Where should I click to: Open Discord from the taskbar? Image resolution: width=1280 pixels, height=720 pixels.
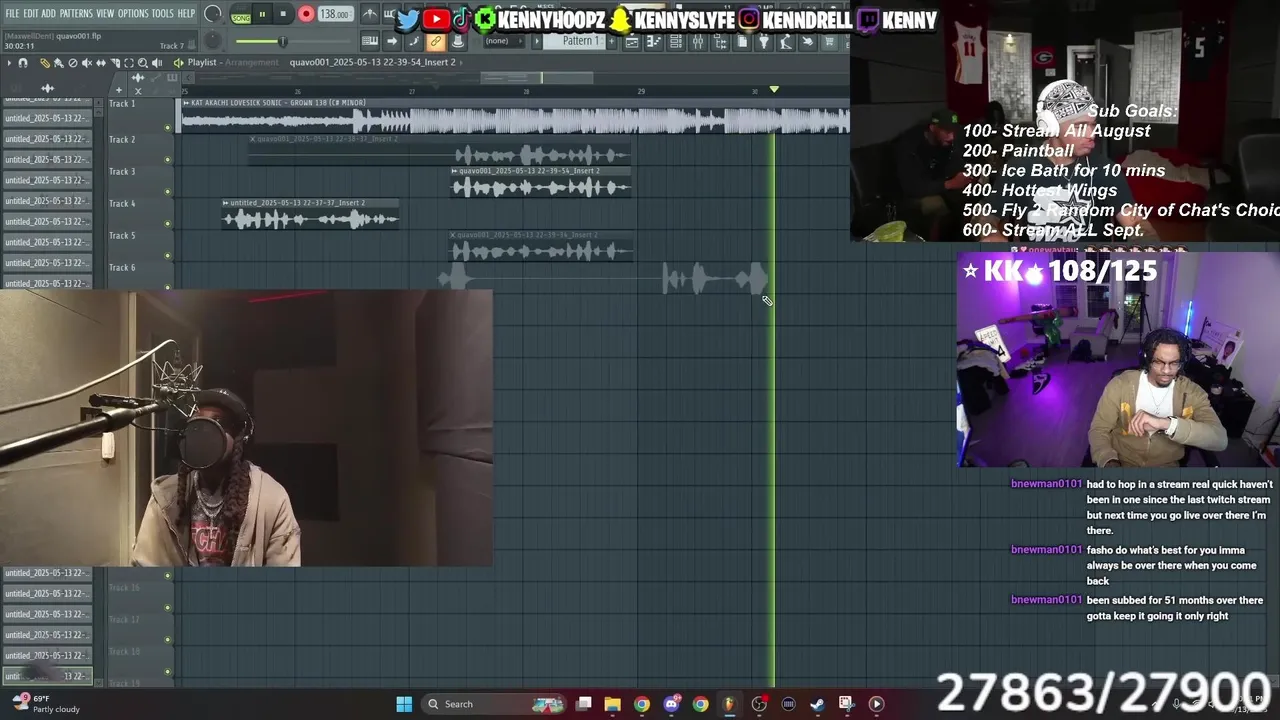coord(671,704)
